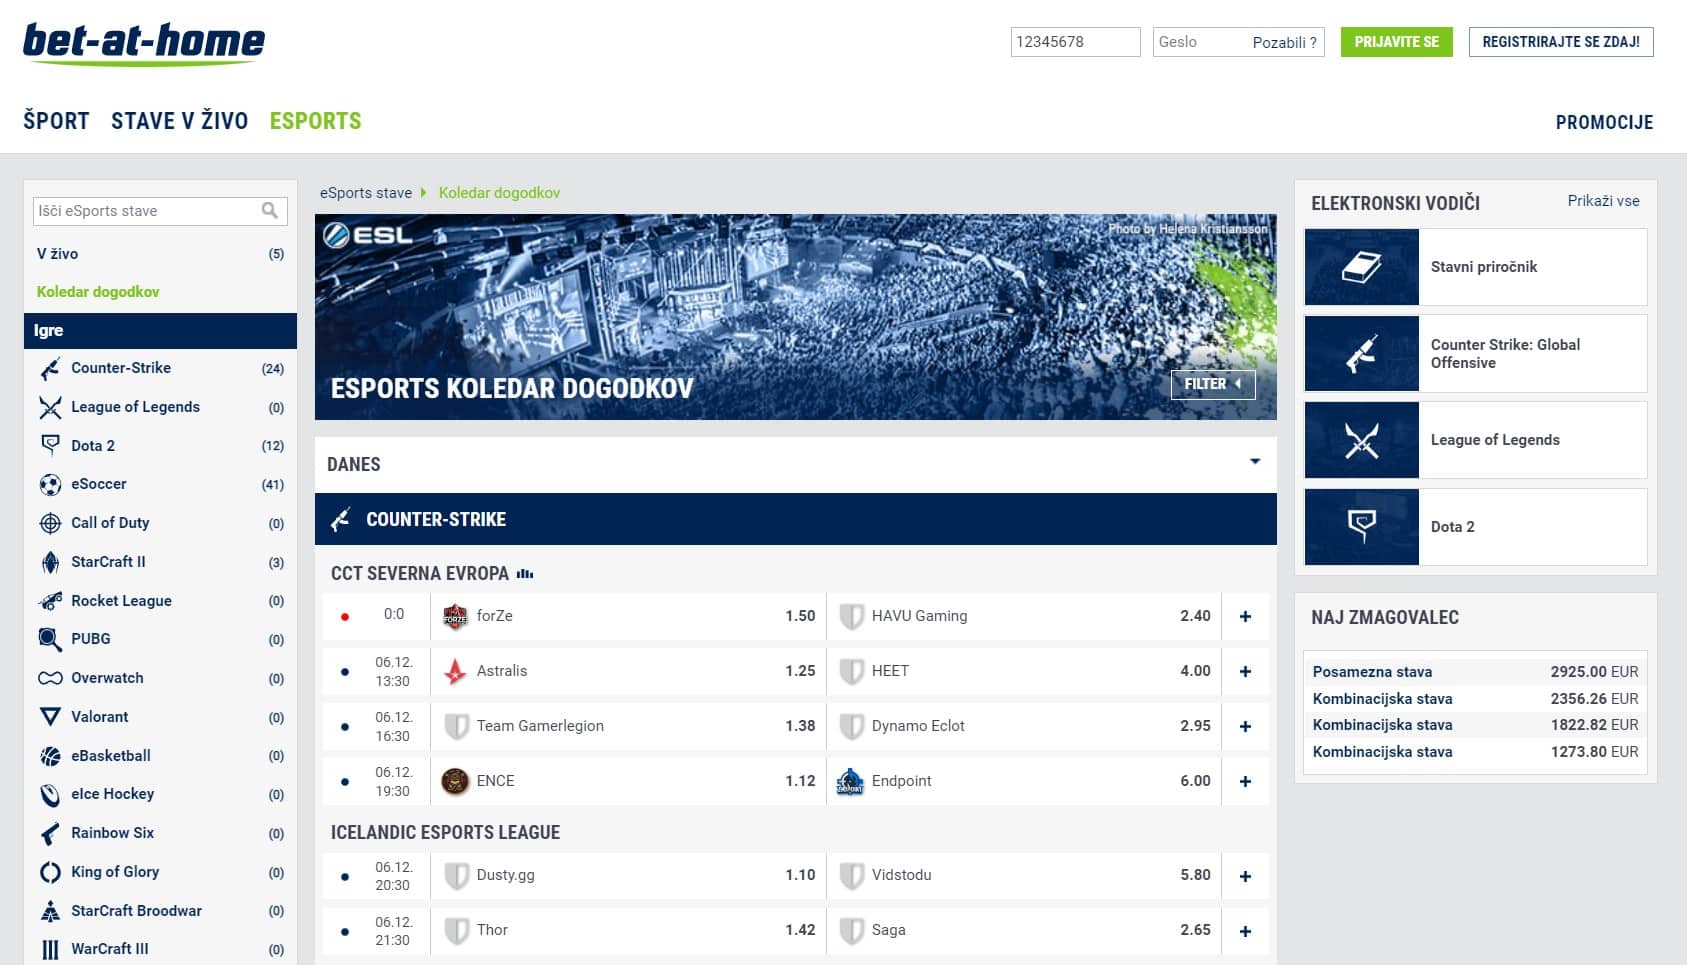Screen dimensions: 1687x965
Task: Open the Stavni priročnik book guide tile
Action: (1361, 267)
